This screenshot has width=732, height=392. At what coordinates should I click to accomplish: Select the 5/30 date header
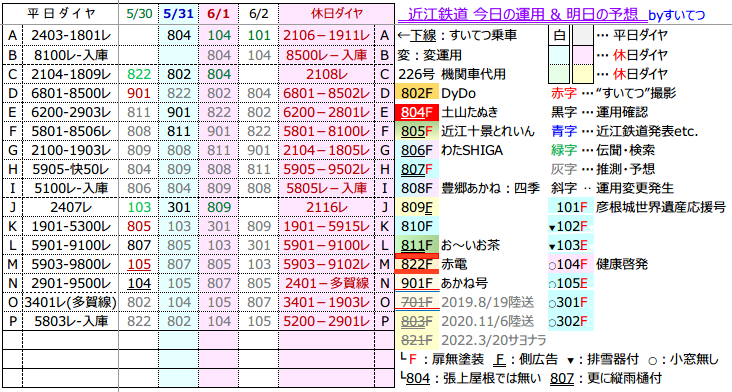(139, 14)
